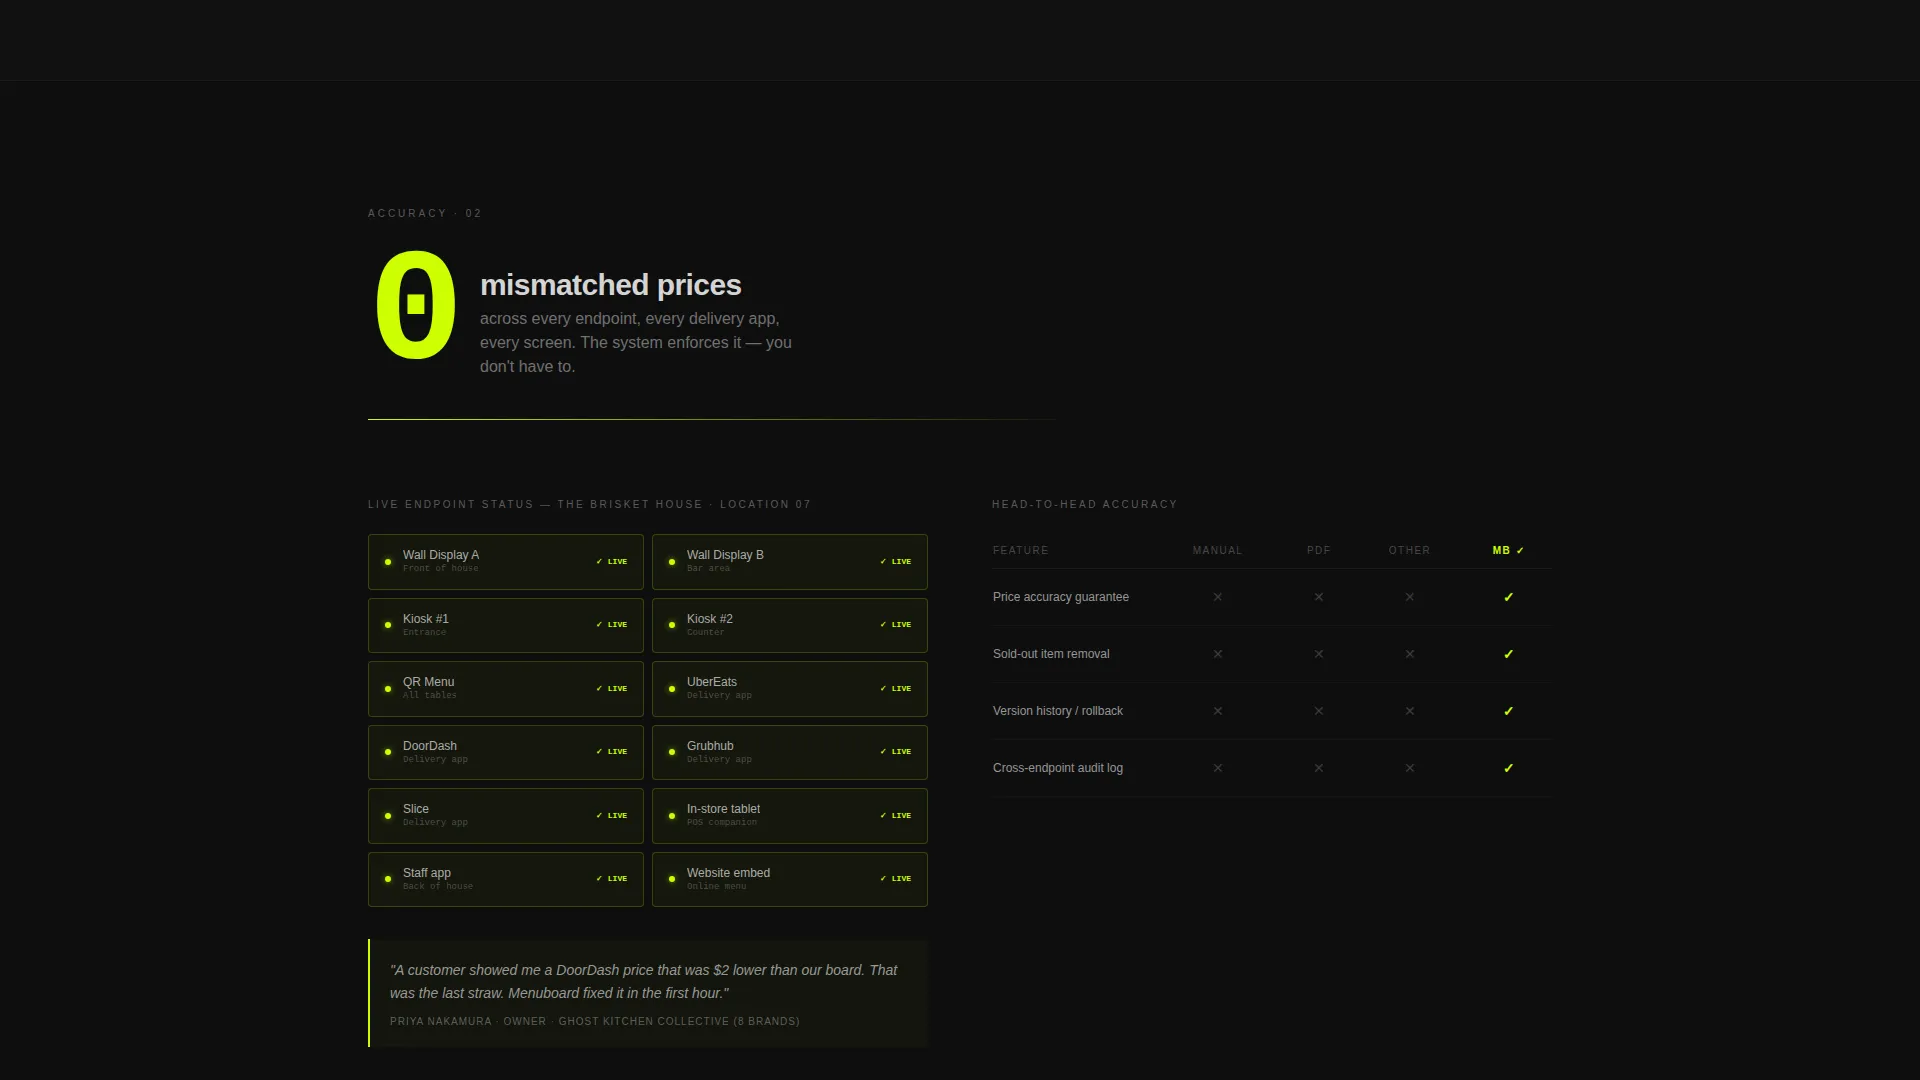Viewport: 1920px width, 1080px height.
Task: Click the large green zero numeral
Action: [x=416, y=305]
